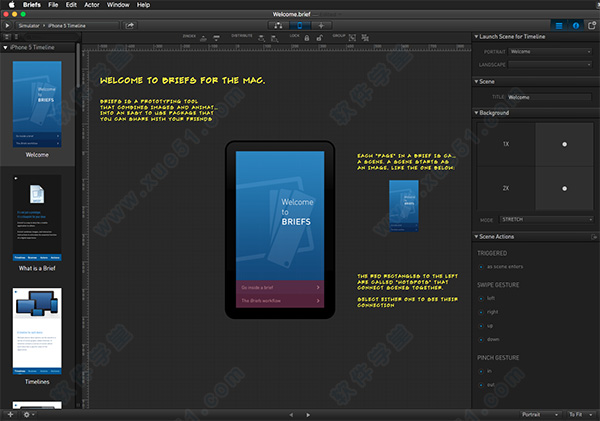
Task: Click the second Distribute icon
Action: coord(274,38)
